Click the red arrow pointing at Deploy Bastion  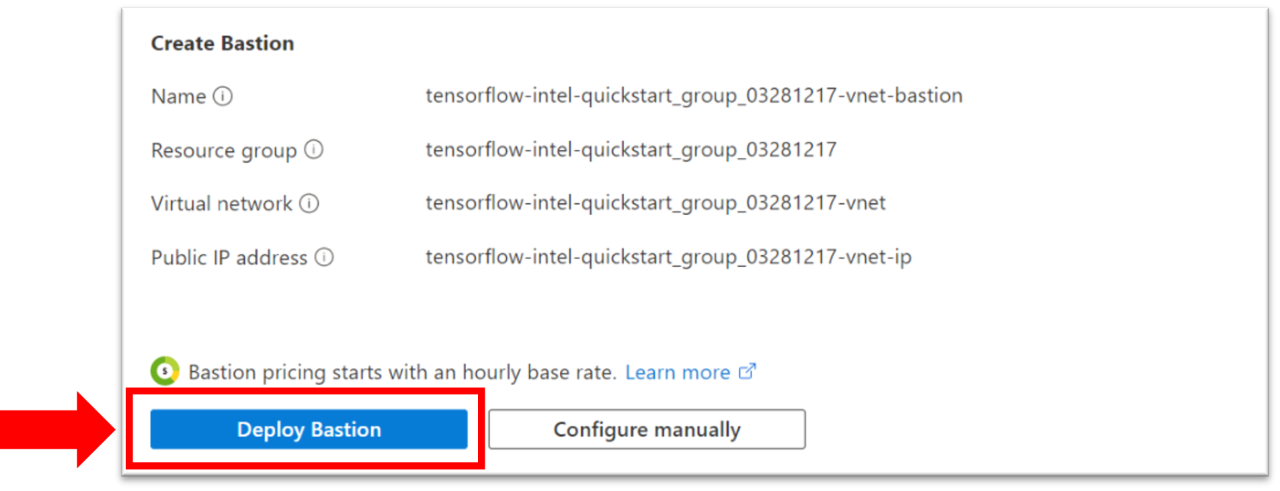click(x=59, y=430)
